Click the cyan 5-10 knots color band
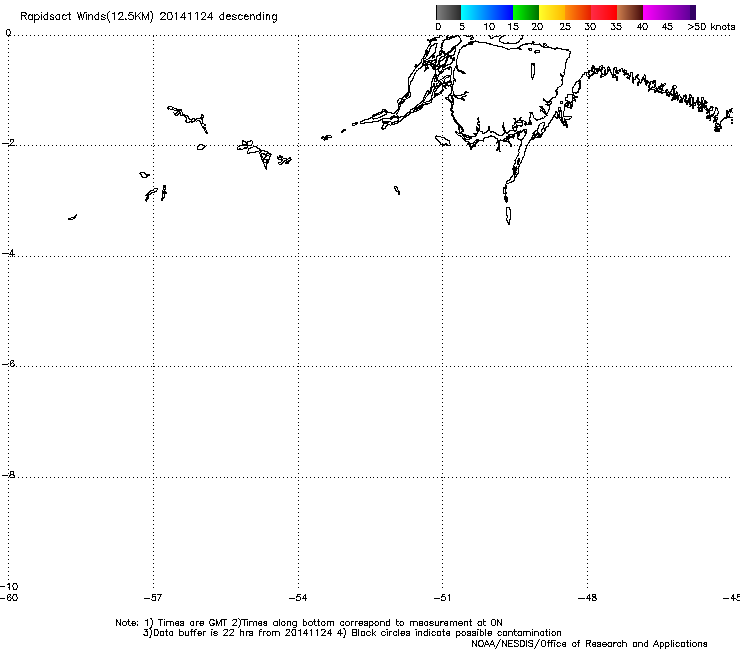This screenshot has height=650, width=740. pos(474,12)
